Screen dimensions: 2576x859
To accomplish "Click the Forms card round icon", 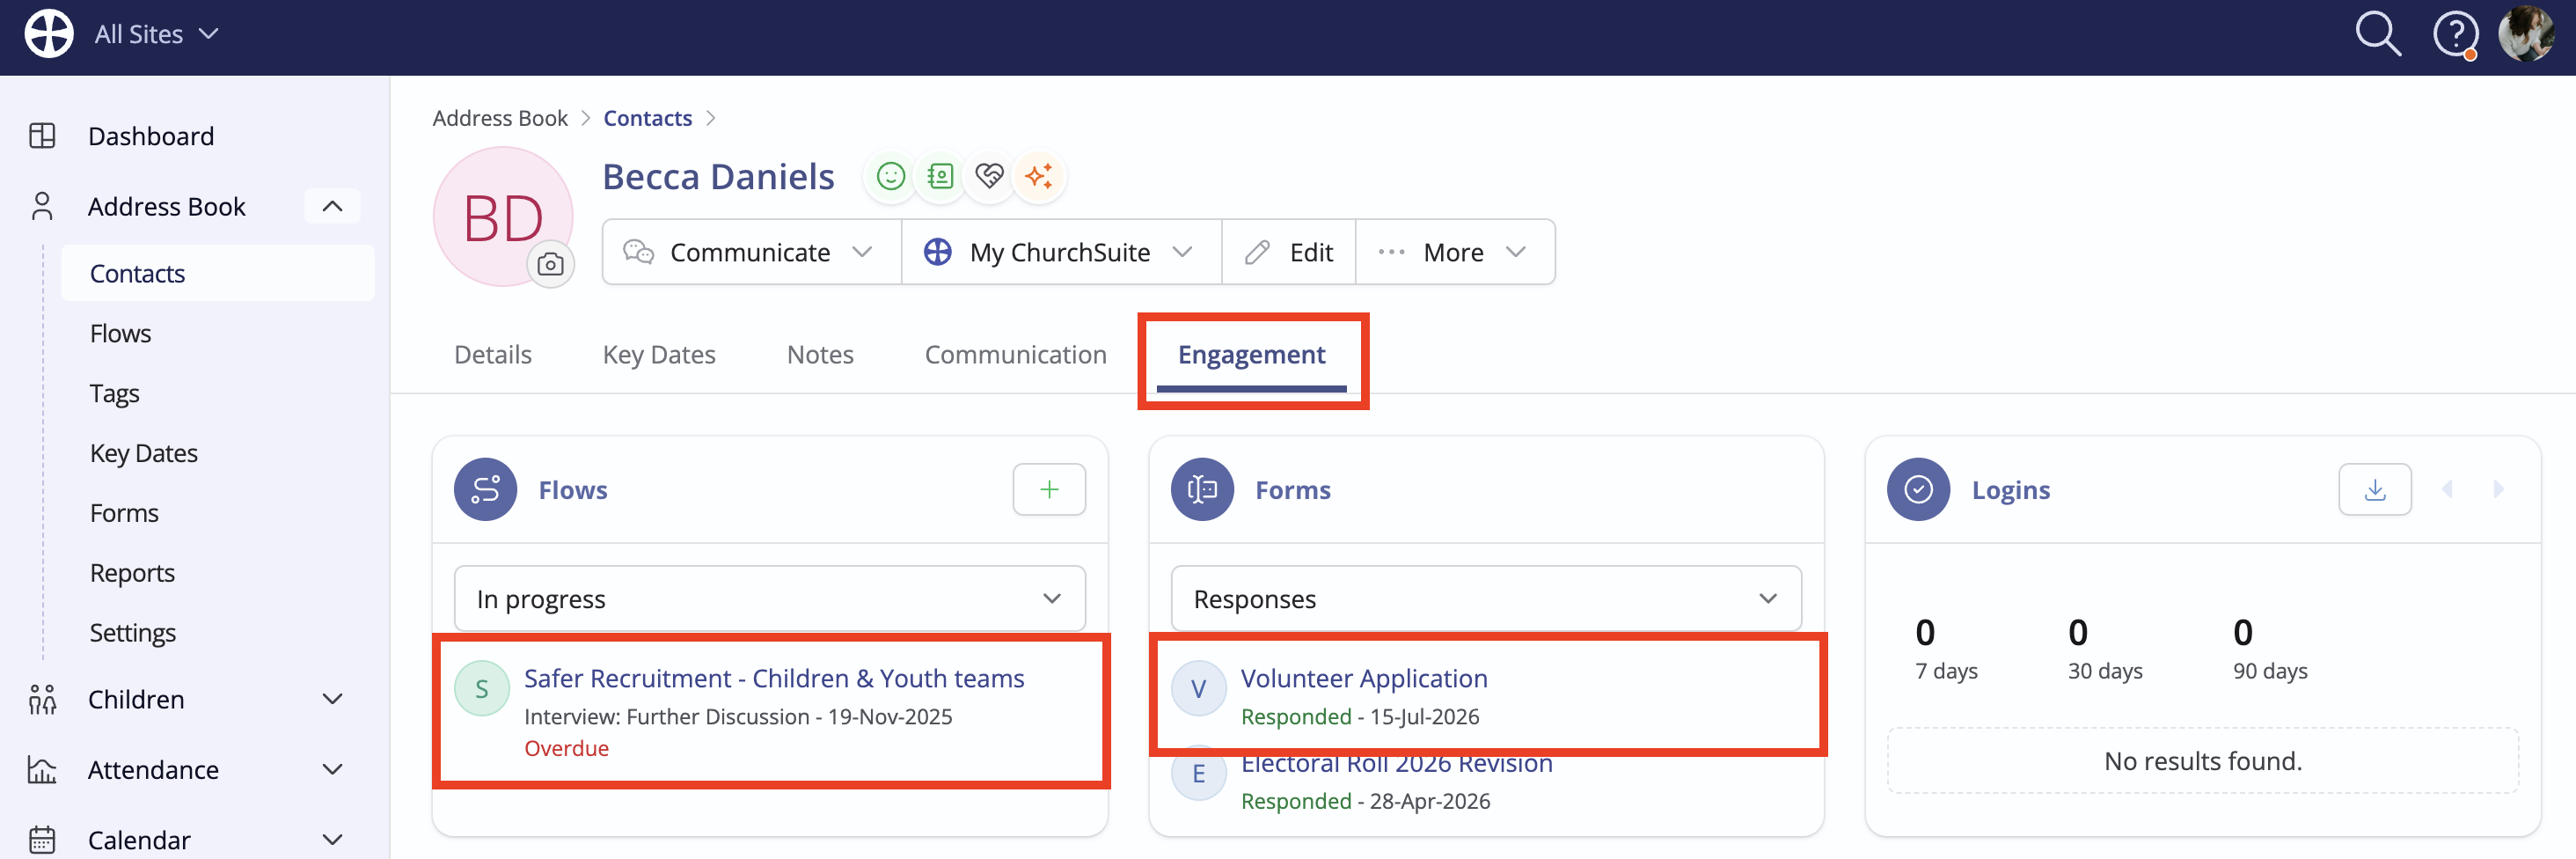I will click(x=1202, y=489).
